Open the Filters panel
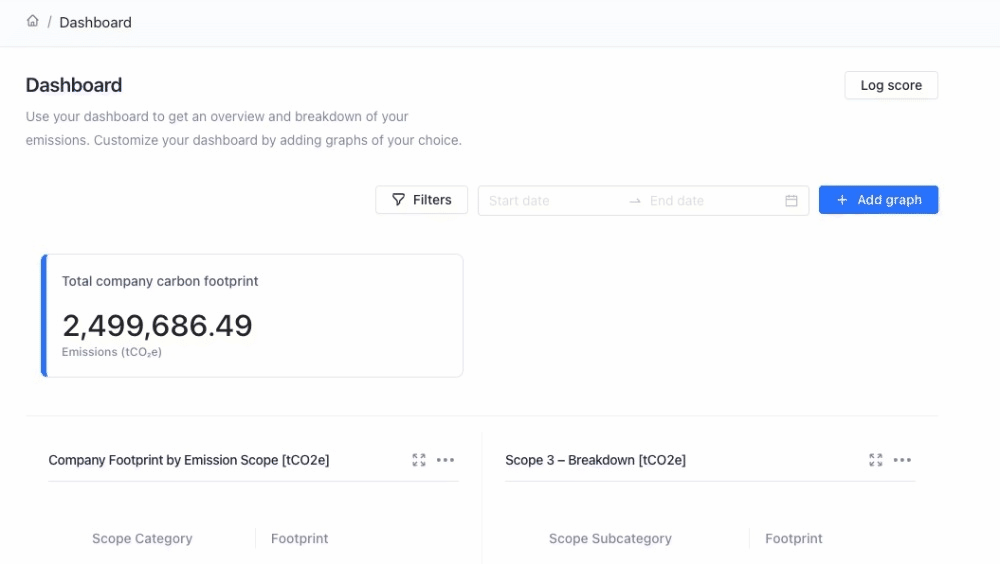 (x=421, y=200)
